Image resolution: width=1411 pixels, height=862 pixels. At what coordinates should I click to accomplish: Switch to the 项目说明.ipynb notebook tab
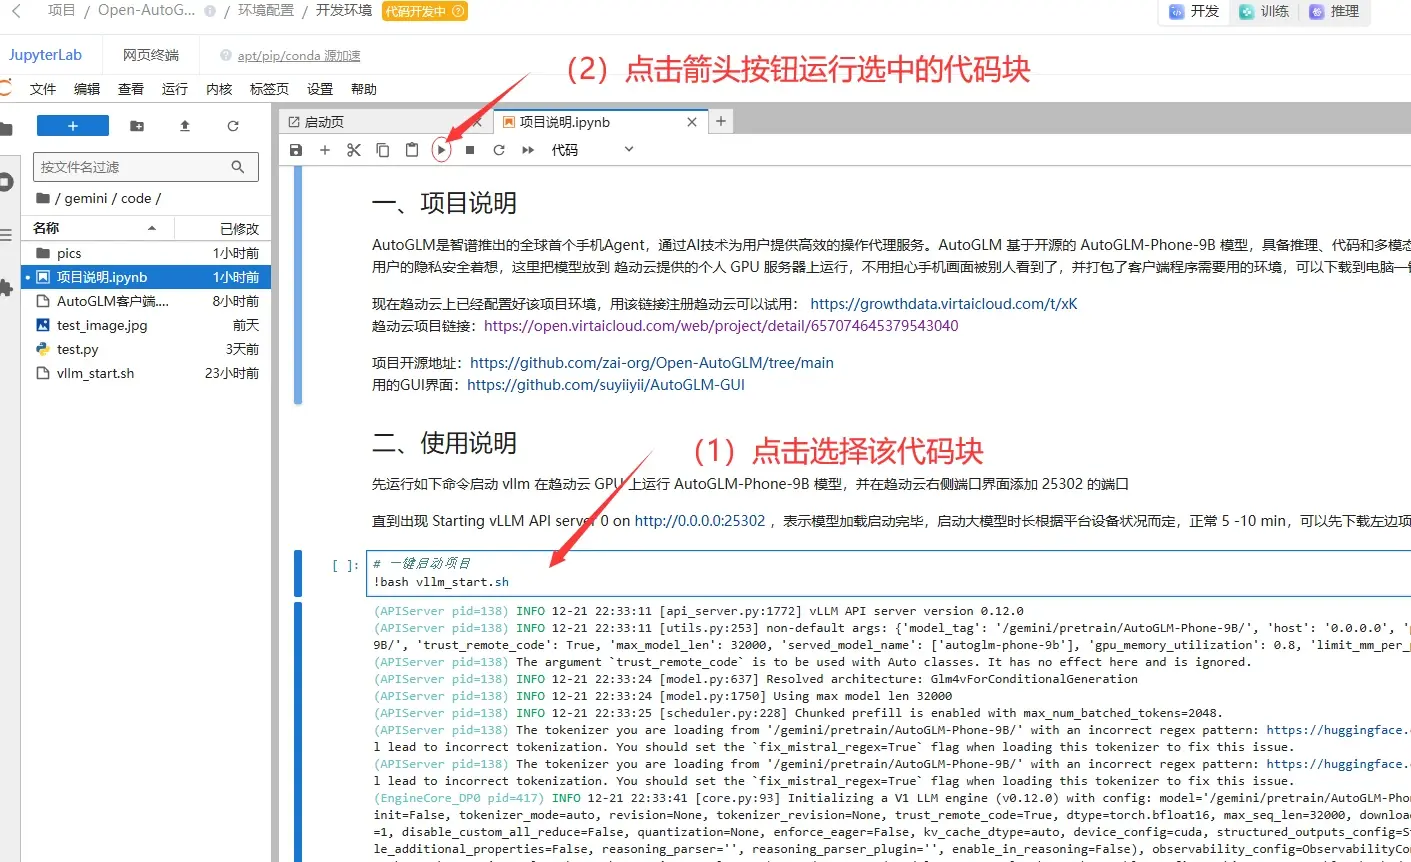click(600, 122)
